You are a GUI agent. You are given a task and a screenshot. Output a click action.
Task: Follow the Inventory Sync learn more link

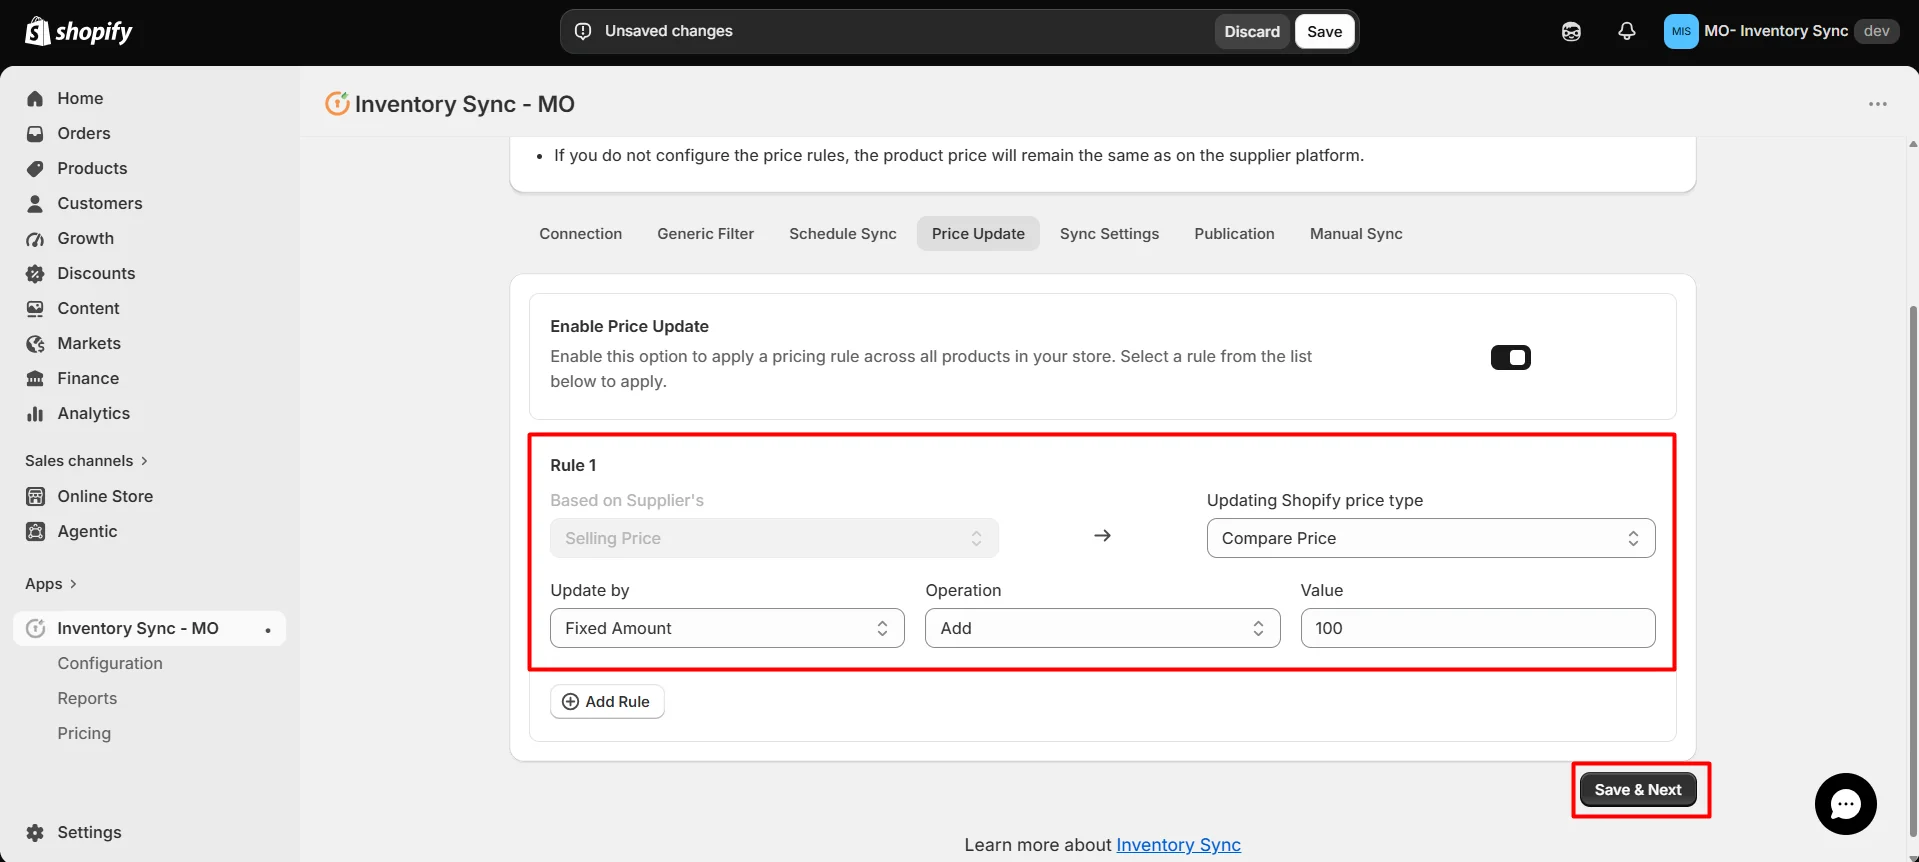point(1178,845)
